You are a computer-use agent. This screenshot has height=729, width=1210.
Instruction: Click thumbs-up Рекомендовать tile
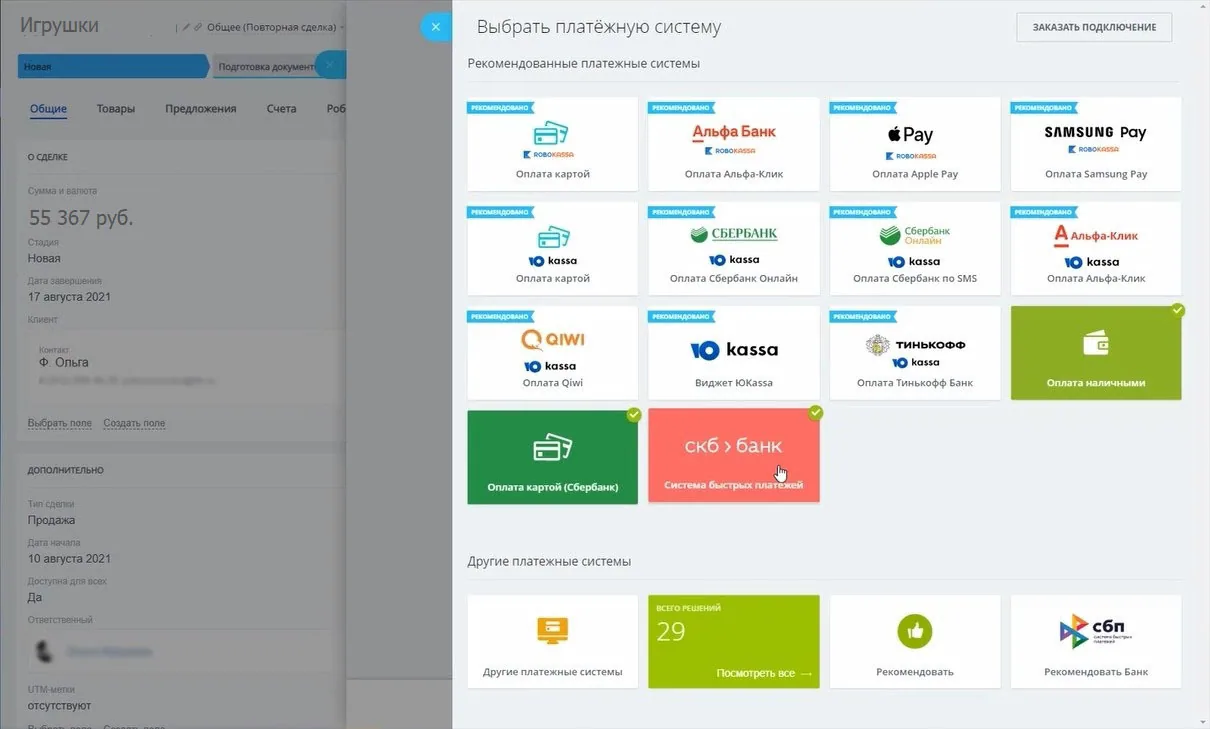click(x=915, y=642)
